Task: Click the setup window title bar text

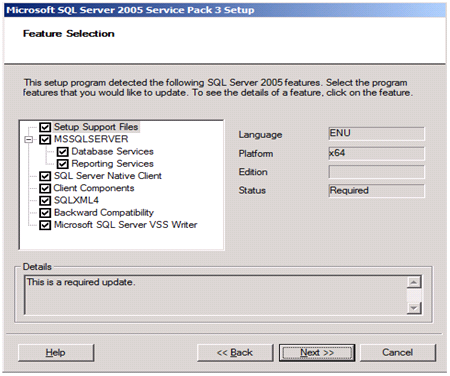Action: point(130,10)
